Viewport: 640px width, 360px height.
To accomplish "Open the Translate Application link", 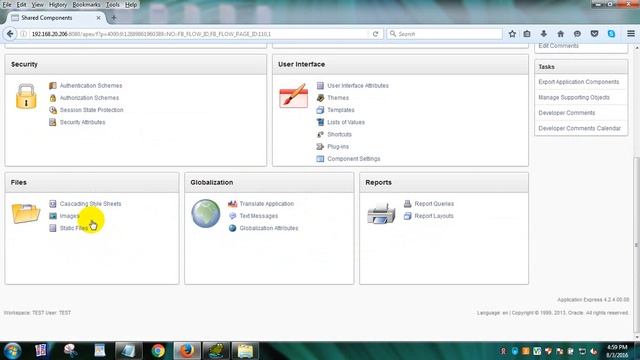I will click(x=267, y=204).
